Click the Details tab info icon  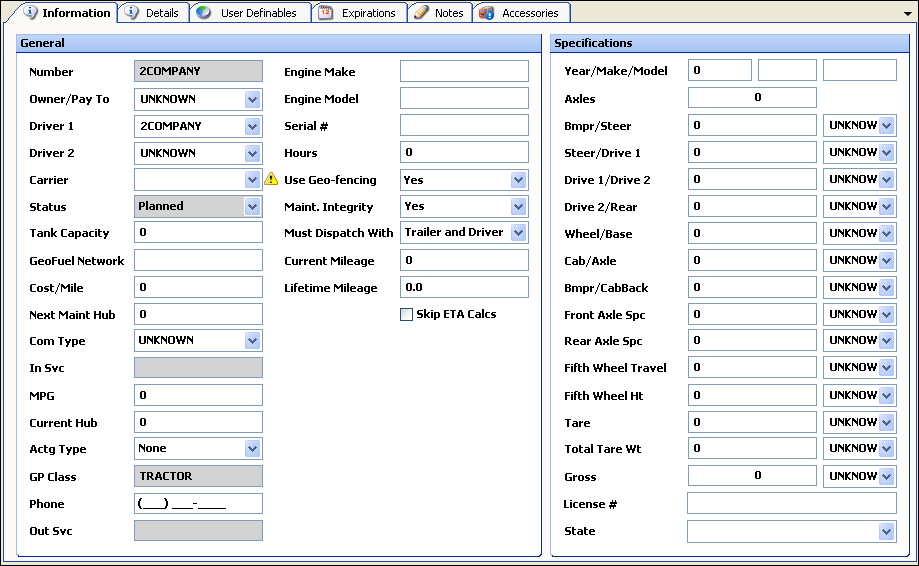[132, 13]
